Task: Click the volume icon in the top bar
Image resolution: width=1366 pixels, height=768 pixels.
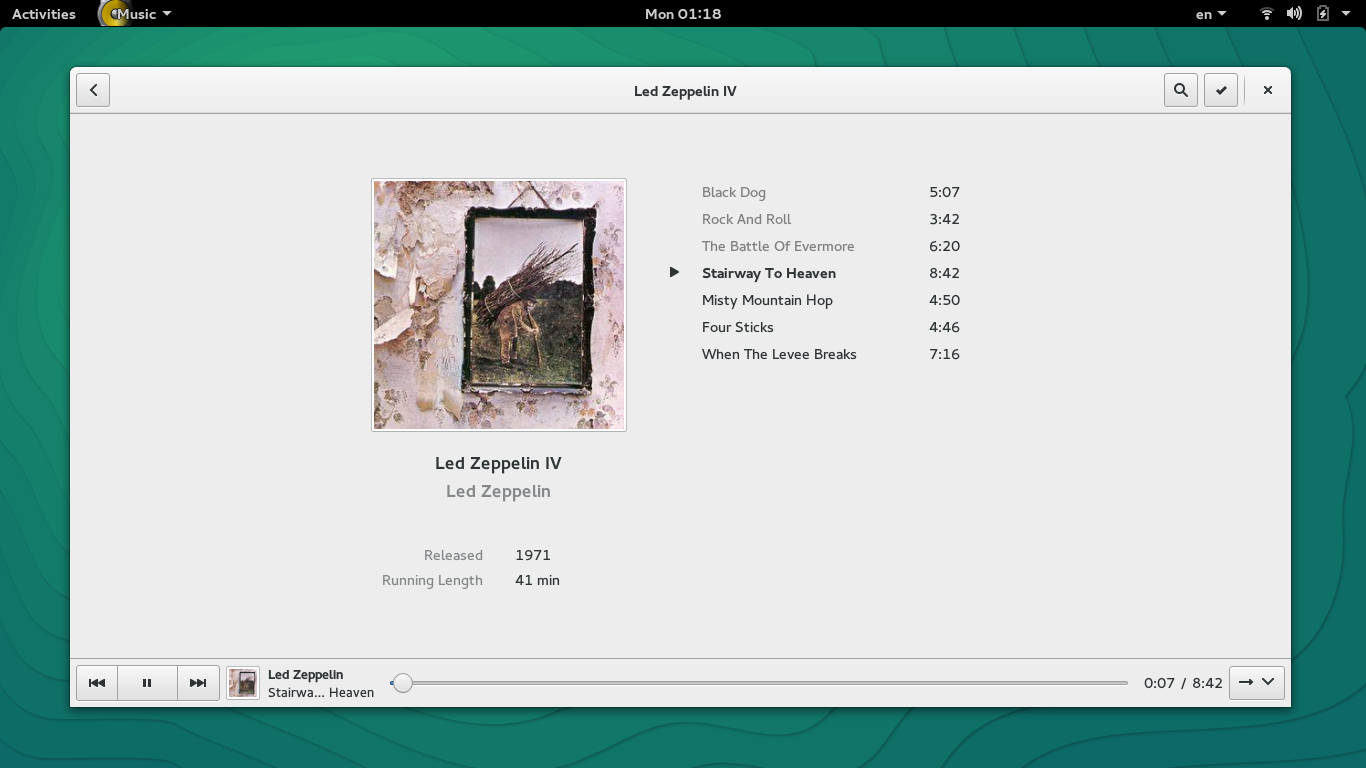Action: point(1294,13)
